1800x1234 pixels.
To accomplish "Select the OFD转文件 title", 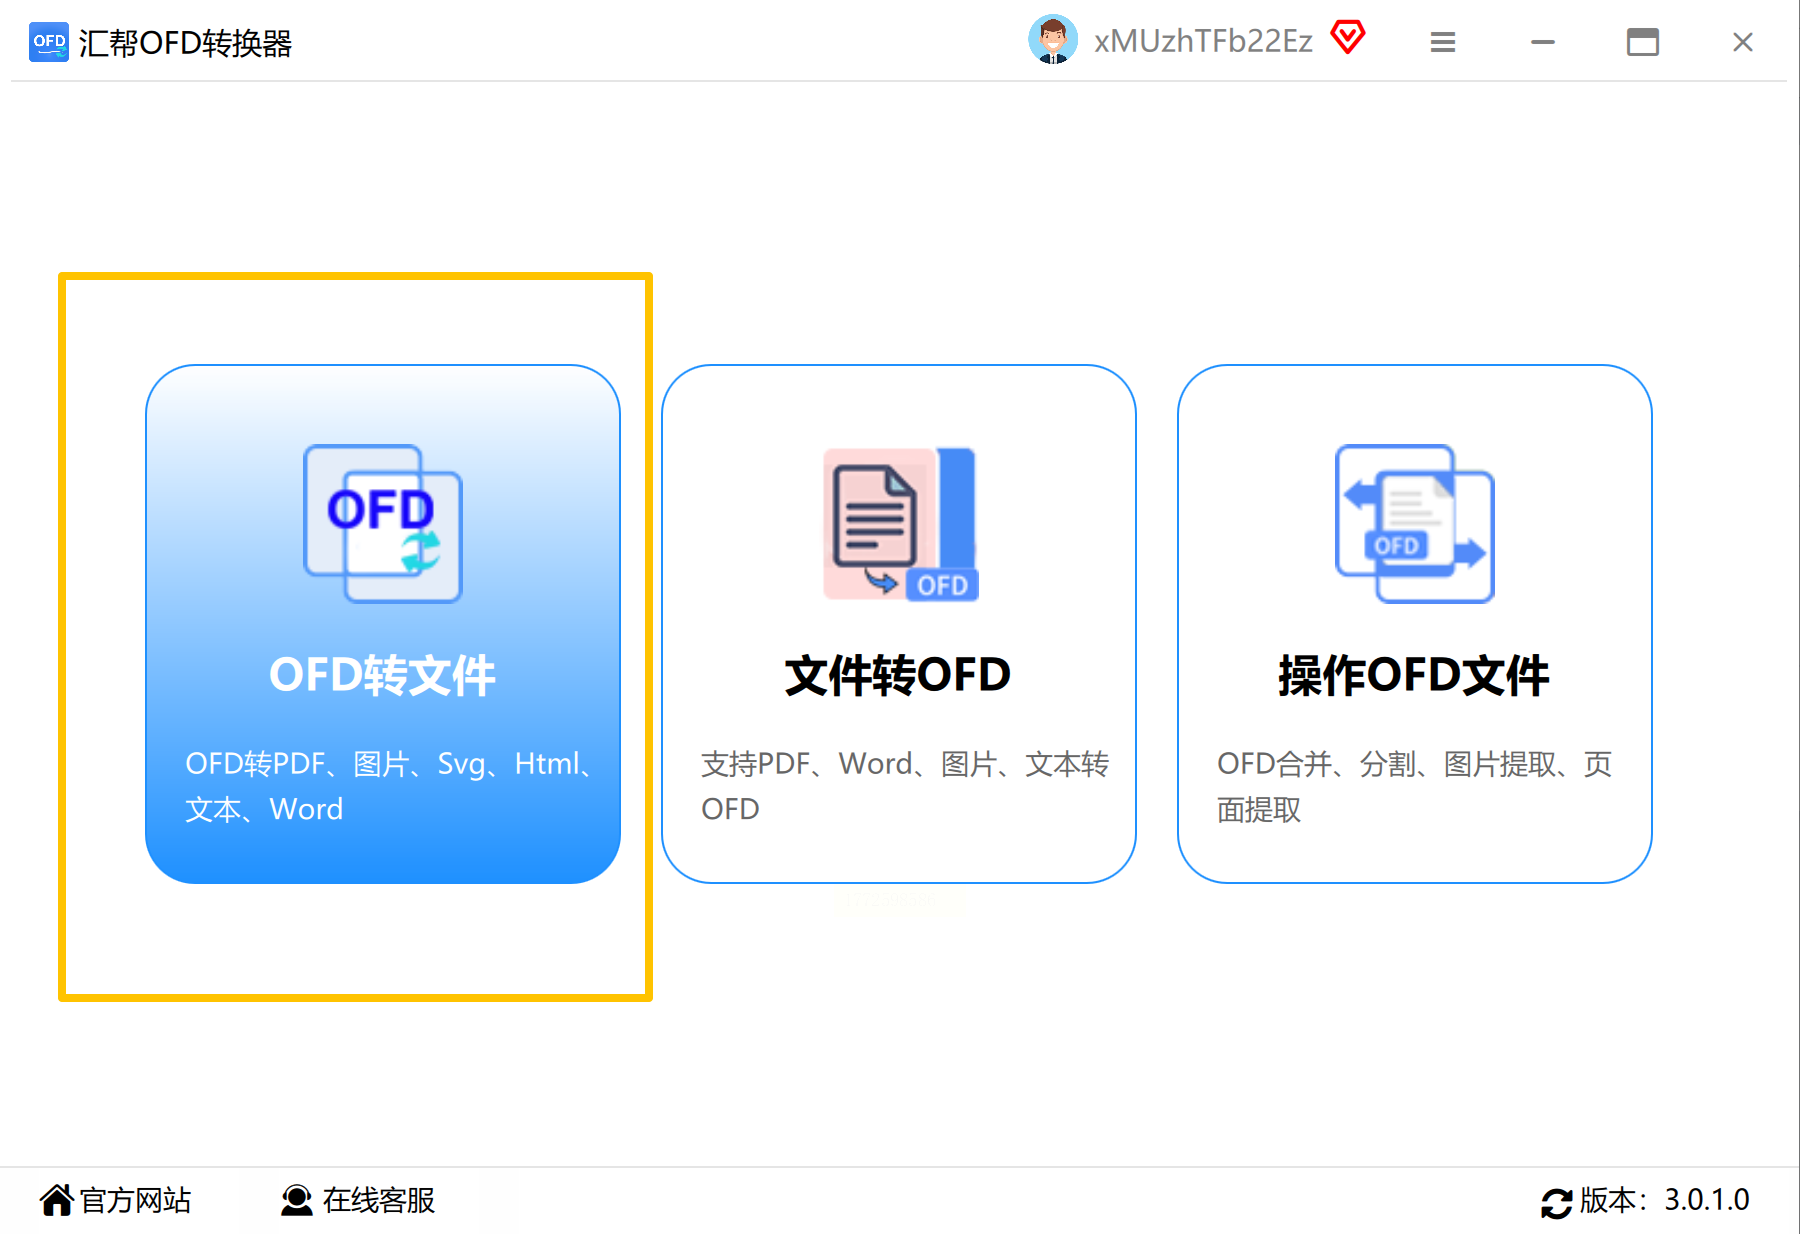I will [383, 675].
